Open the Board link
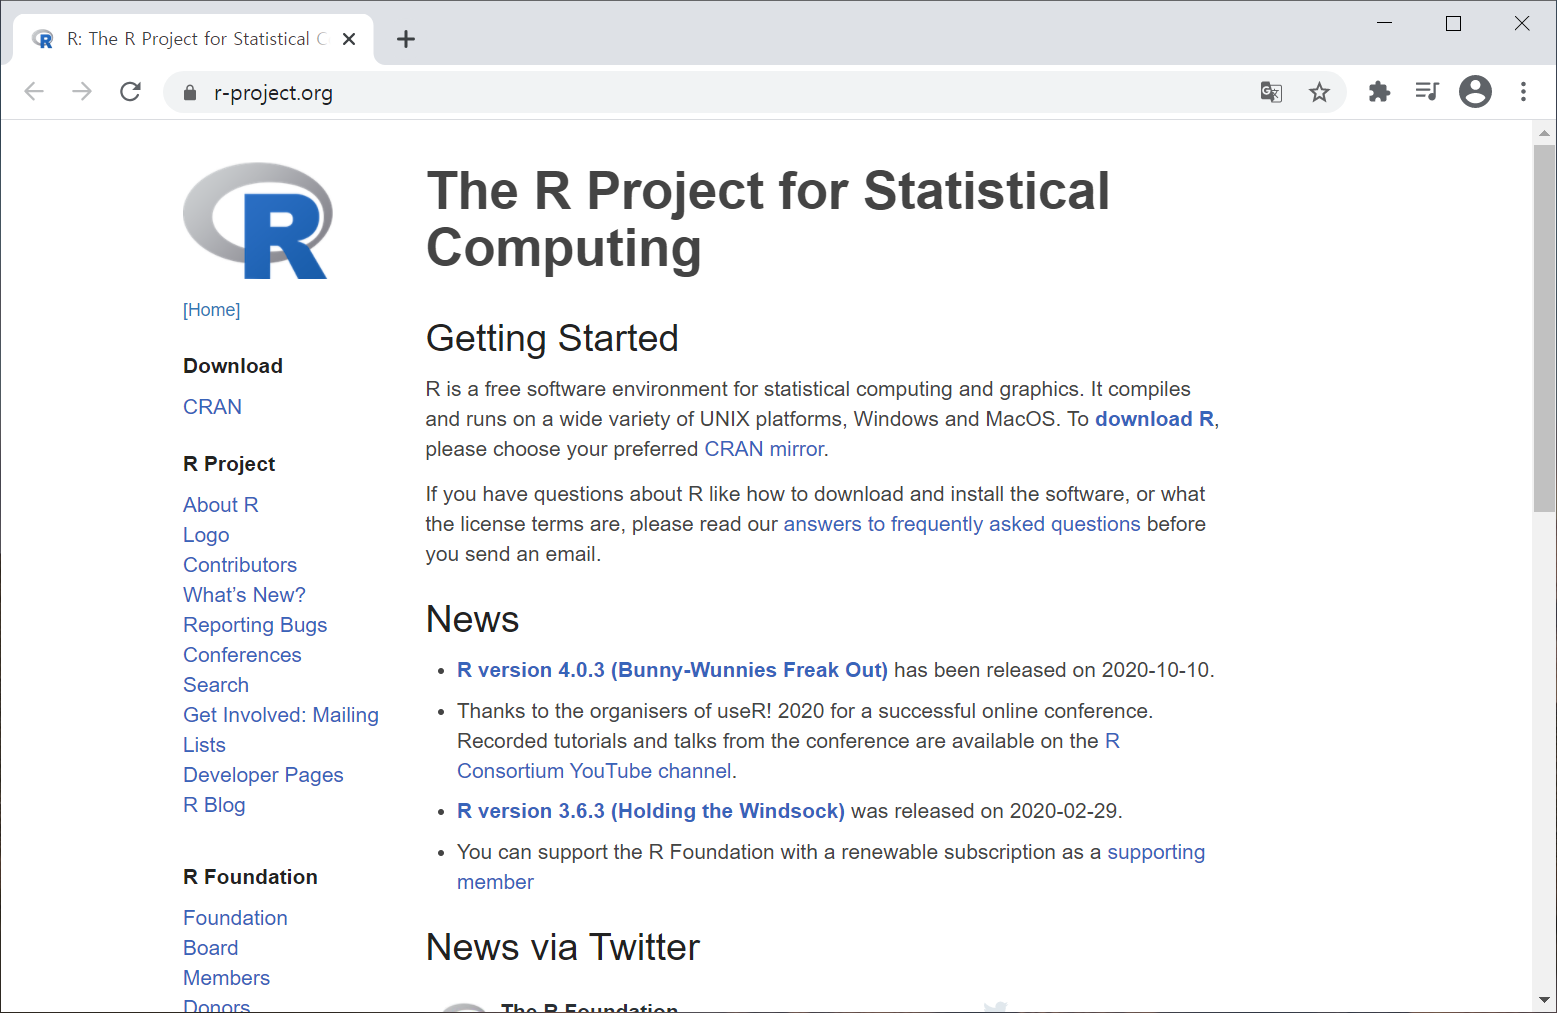Screen dimensions: 1557x1013 click(210, 948)
